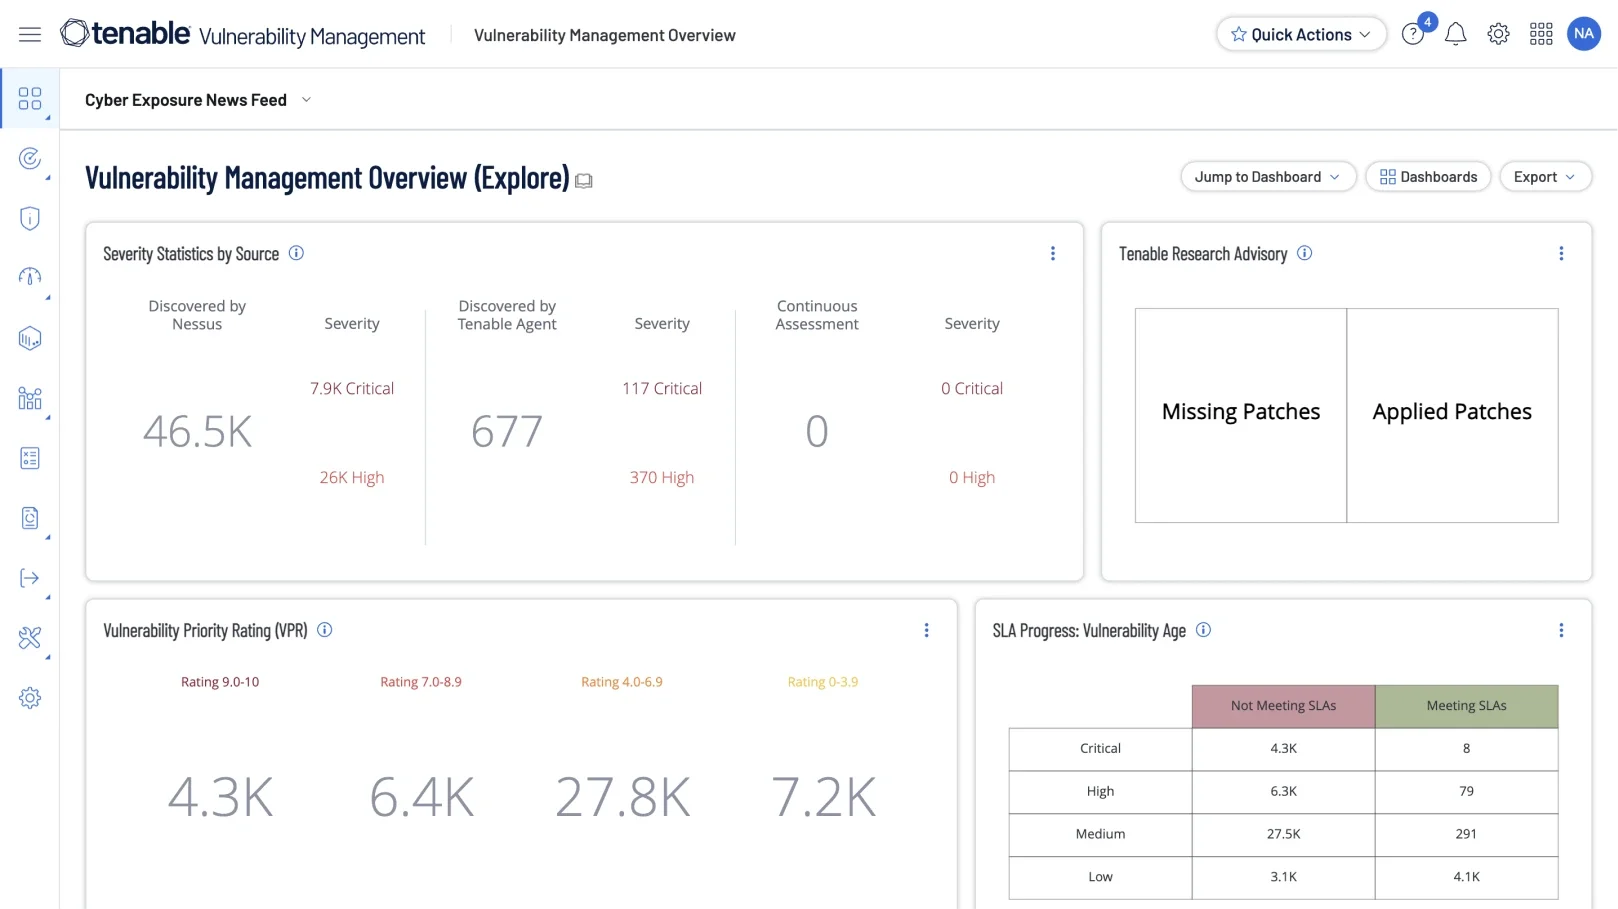The image size is (1618, 909).
Task: Click the Medium row 27.5K cell
Action: [1283, 835]
